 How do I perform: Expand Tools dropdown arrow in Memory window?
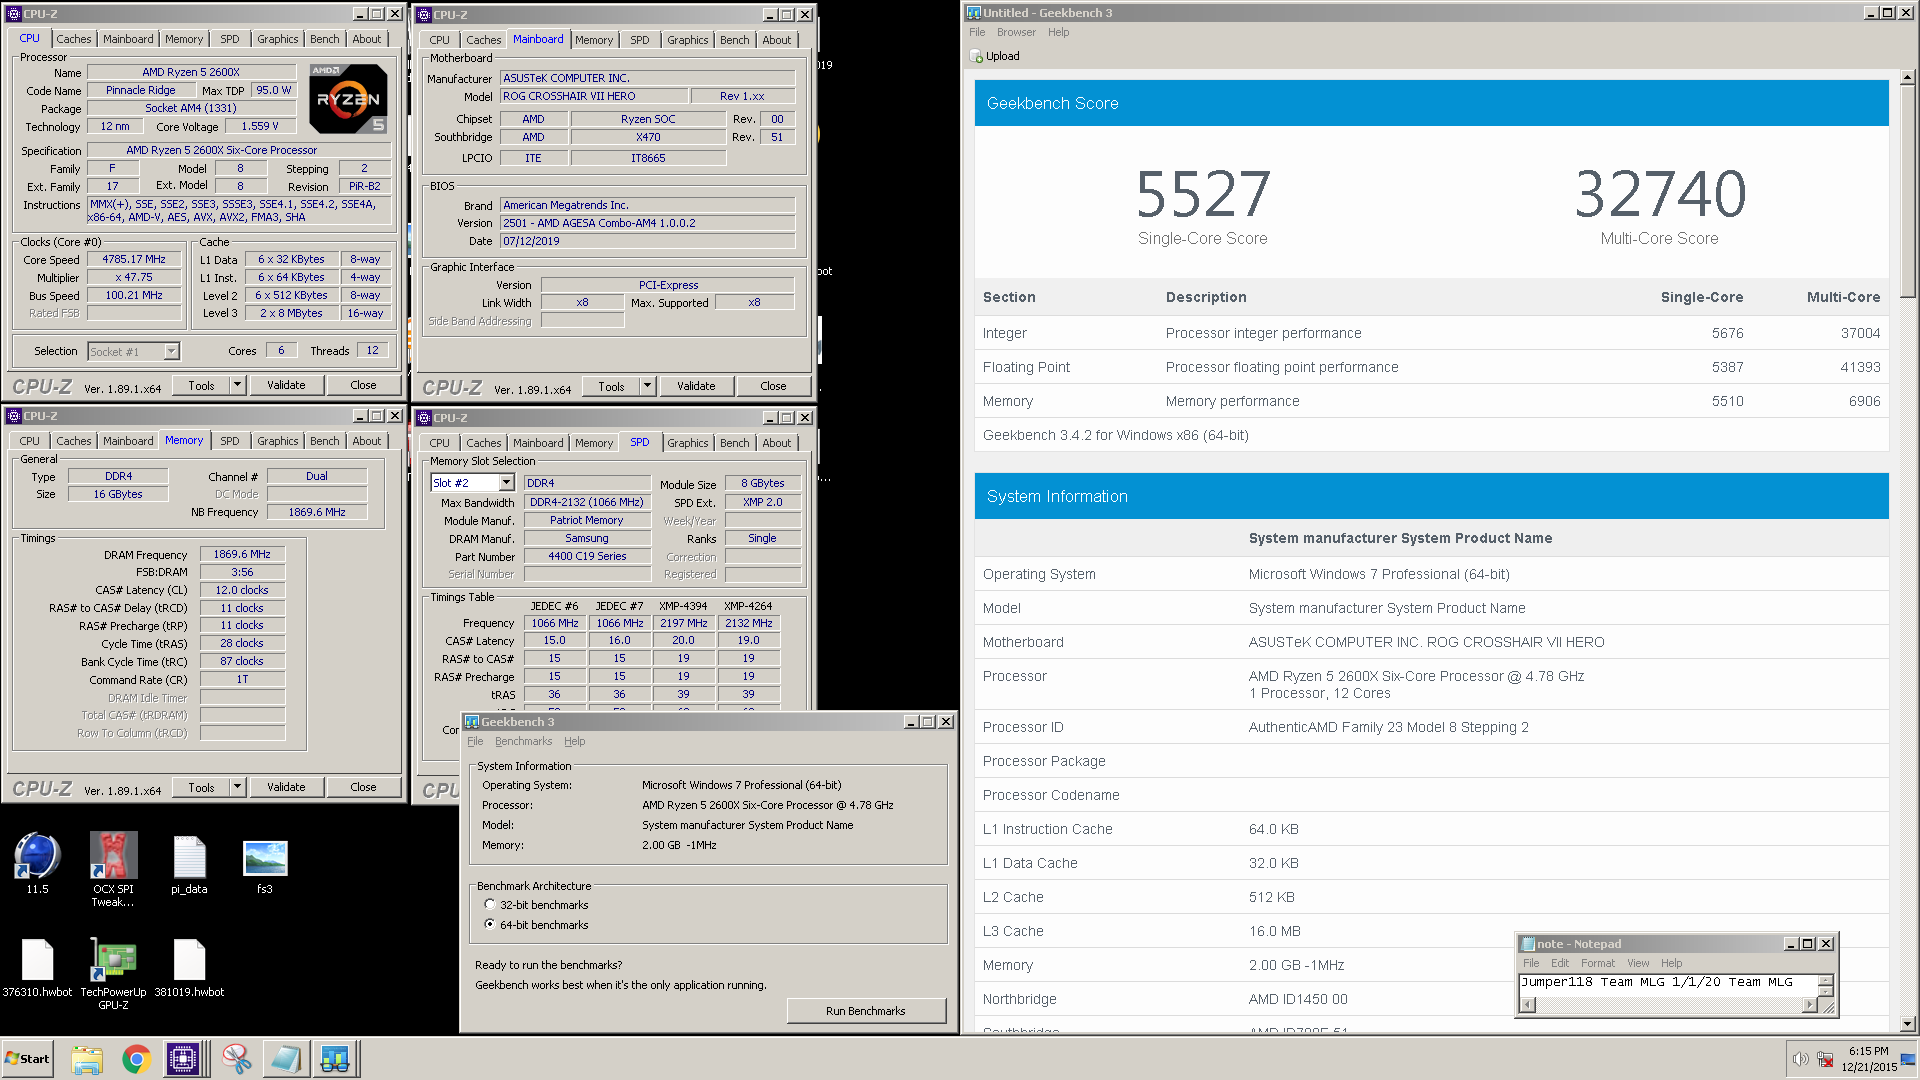tap(238, 787)
